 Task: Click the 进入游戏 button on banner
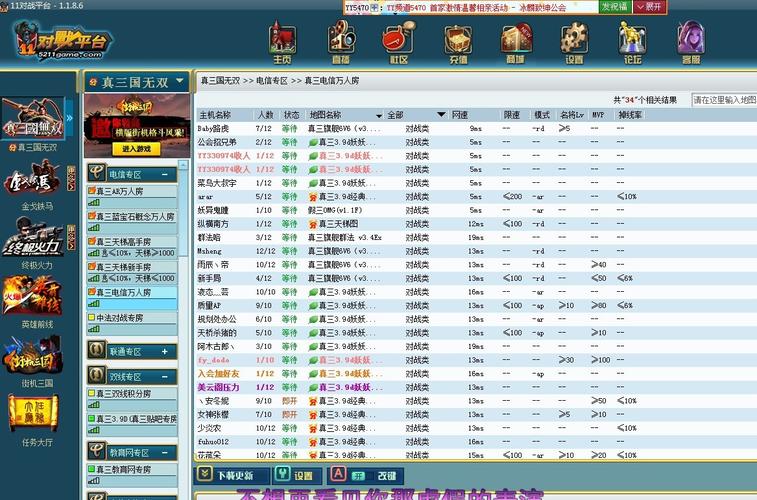click(136, 149)
